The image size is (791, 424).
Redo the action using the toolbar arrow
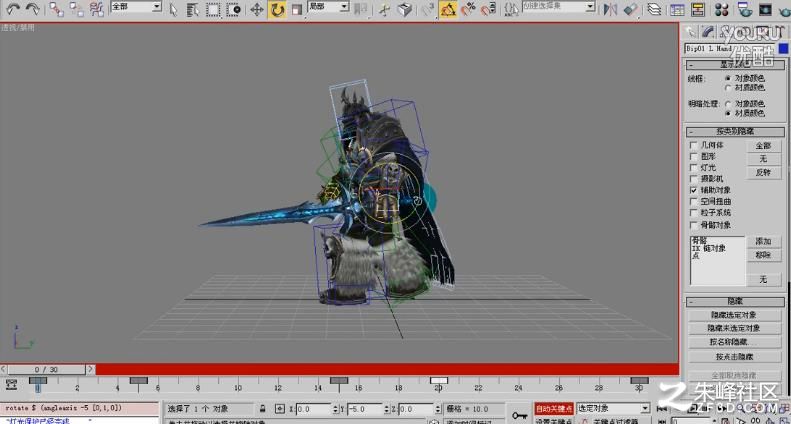(33, 9)
